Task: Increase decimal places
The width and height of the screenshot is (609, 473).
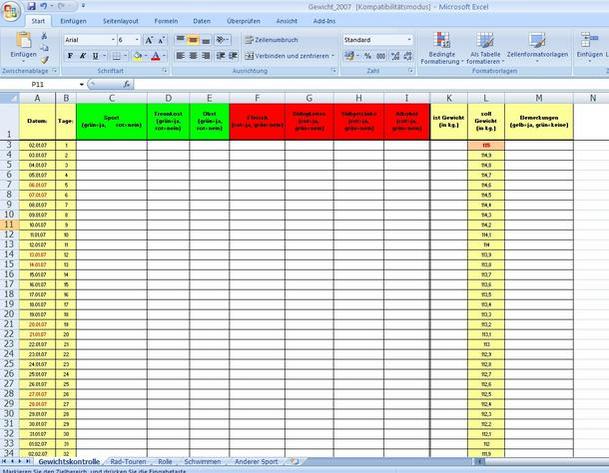Action: pos(395,56)
